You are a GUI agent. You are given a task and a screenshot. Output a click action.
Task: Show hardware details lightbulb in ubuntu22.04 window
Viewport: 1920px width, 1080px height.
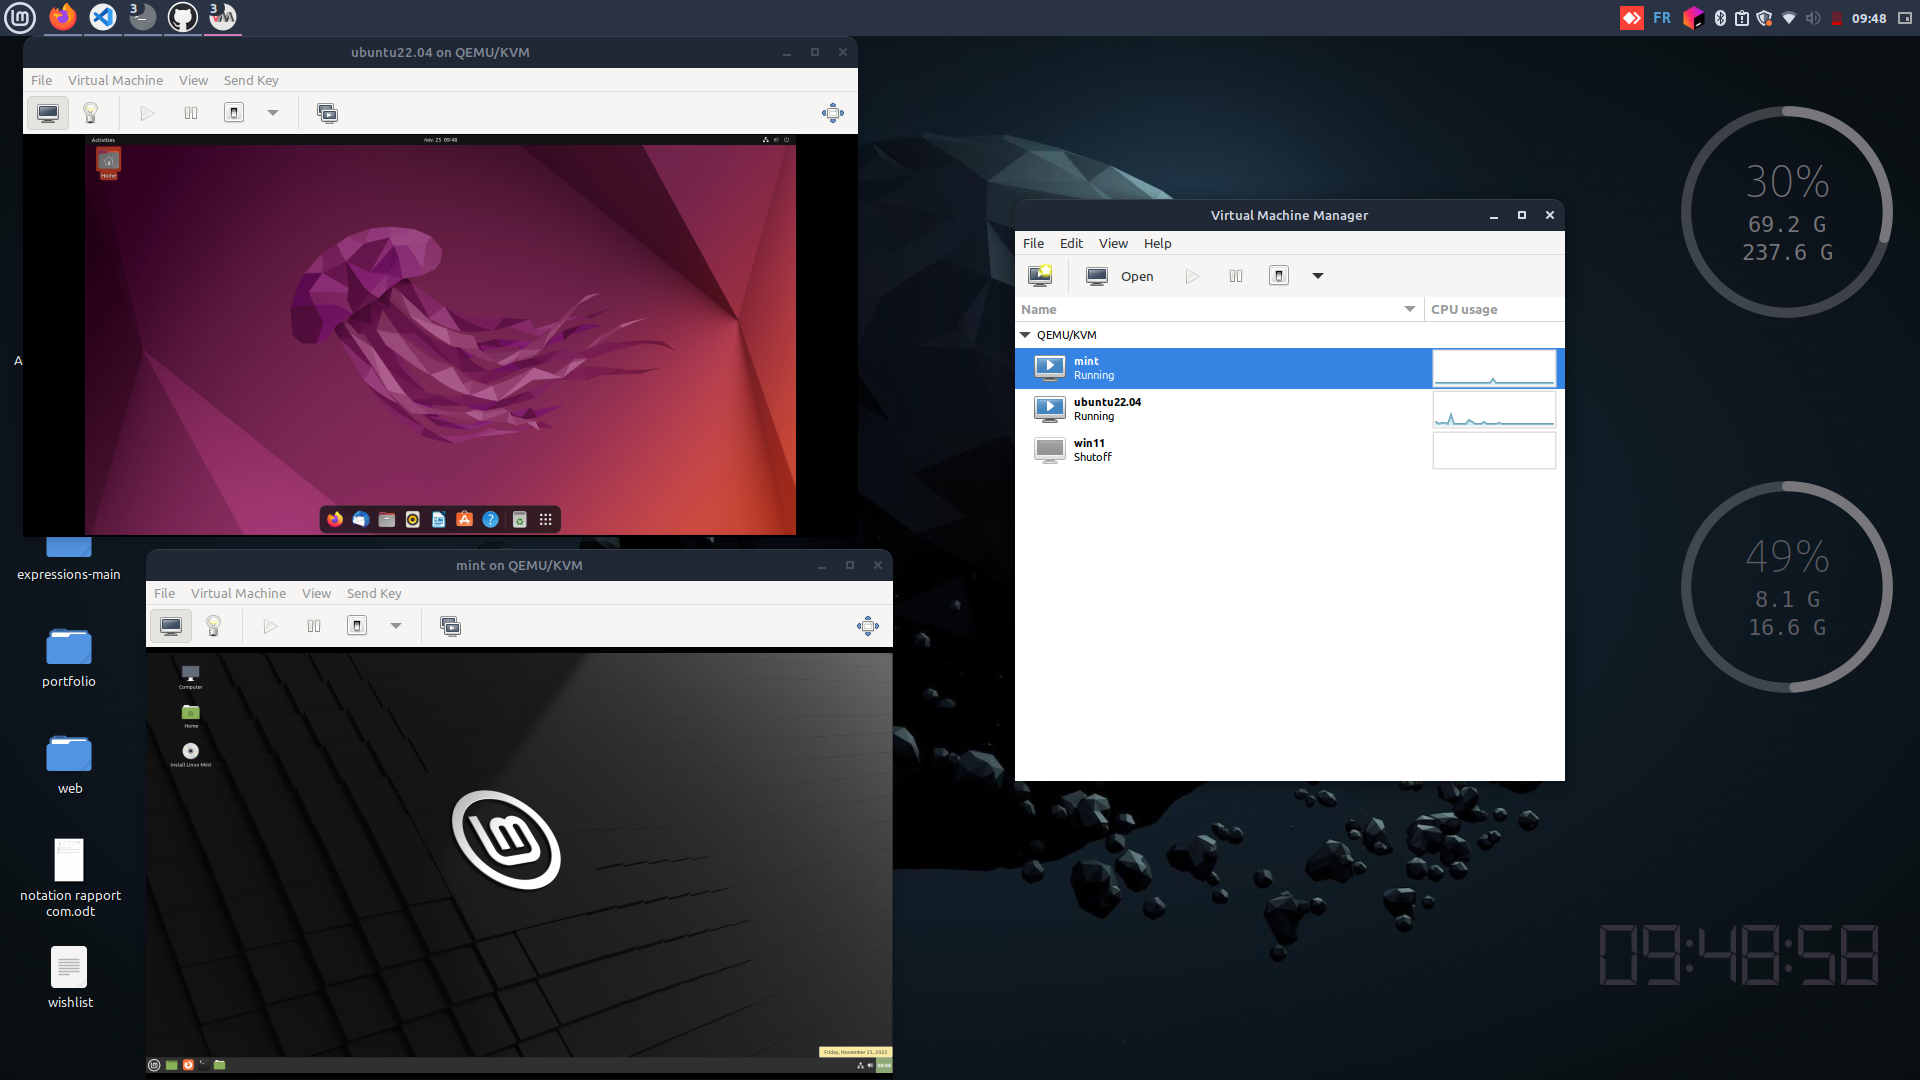pyautogui.click(x=90, y=113)
